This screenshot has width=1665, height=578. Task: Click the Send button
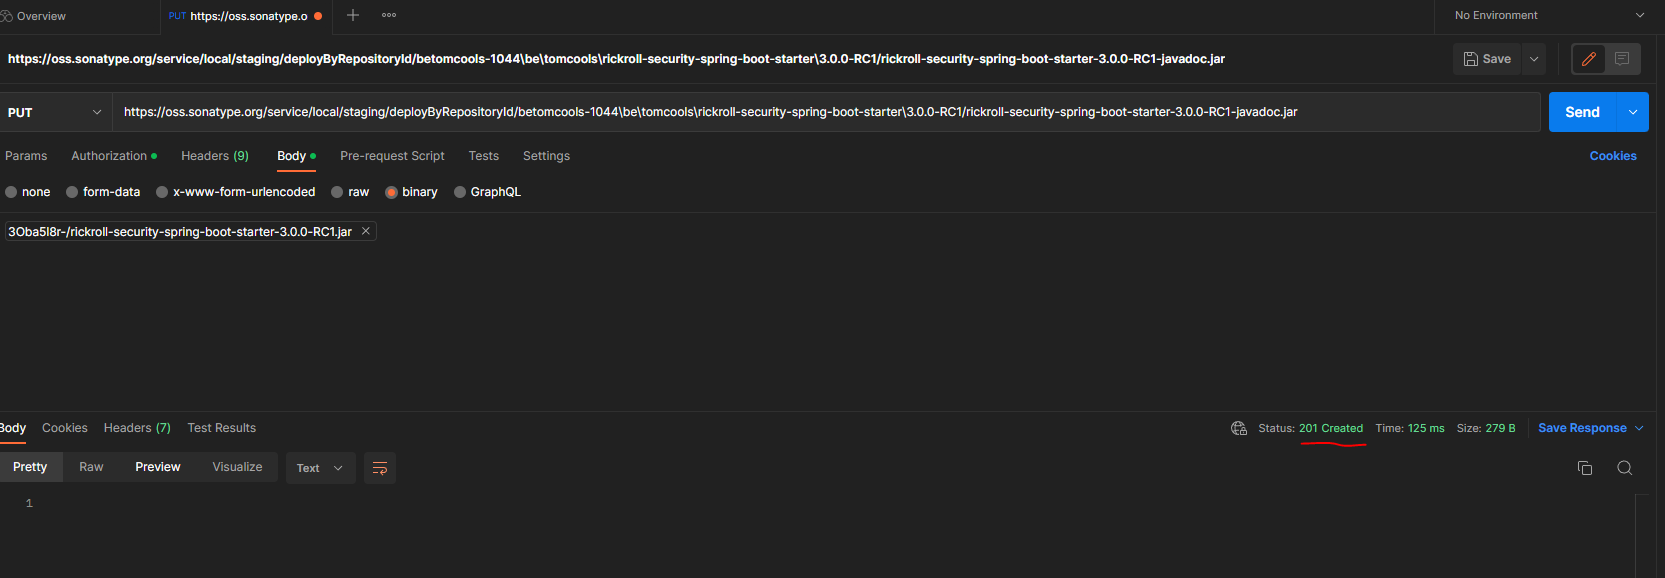[x=1582, y=111]
